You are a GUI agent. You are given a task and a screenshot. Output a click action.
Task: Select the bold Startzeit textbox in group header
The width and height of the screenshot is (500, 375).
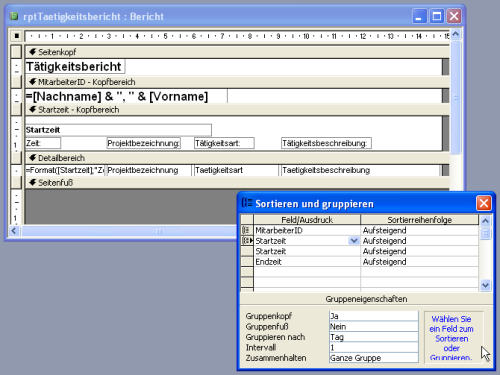(118, 130)
